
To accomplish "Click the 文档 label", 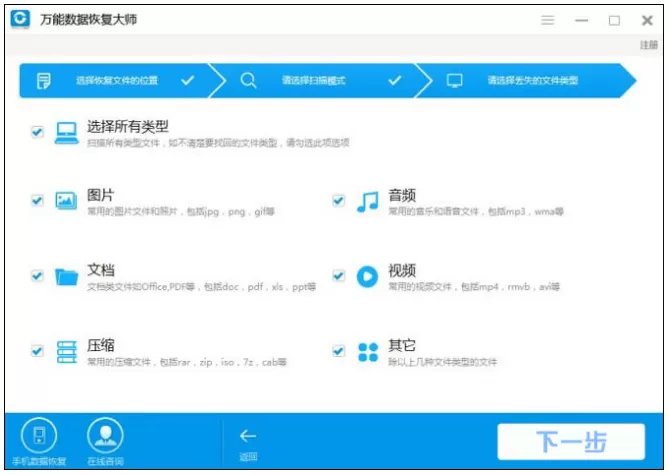I will (101, 270).
